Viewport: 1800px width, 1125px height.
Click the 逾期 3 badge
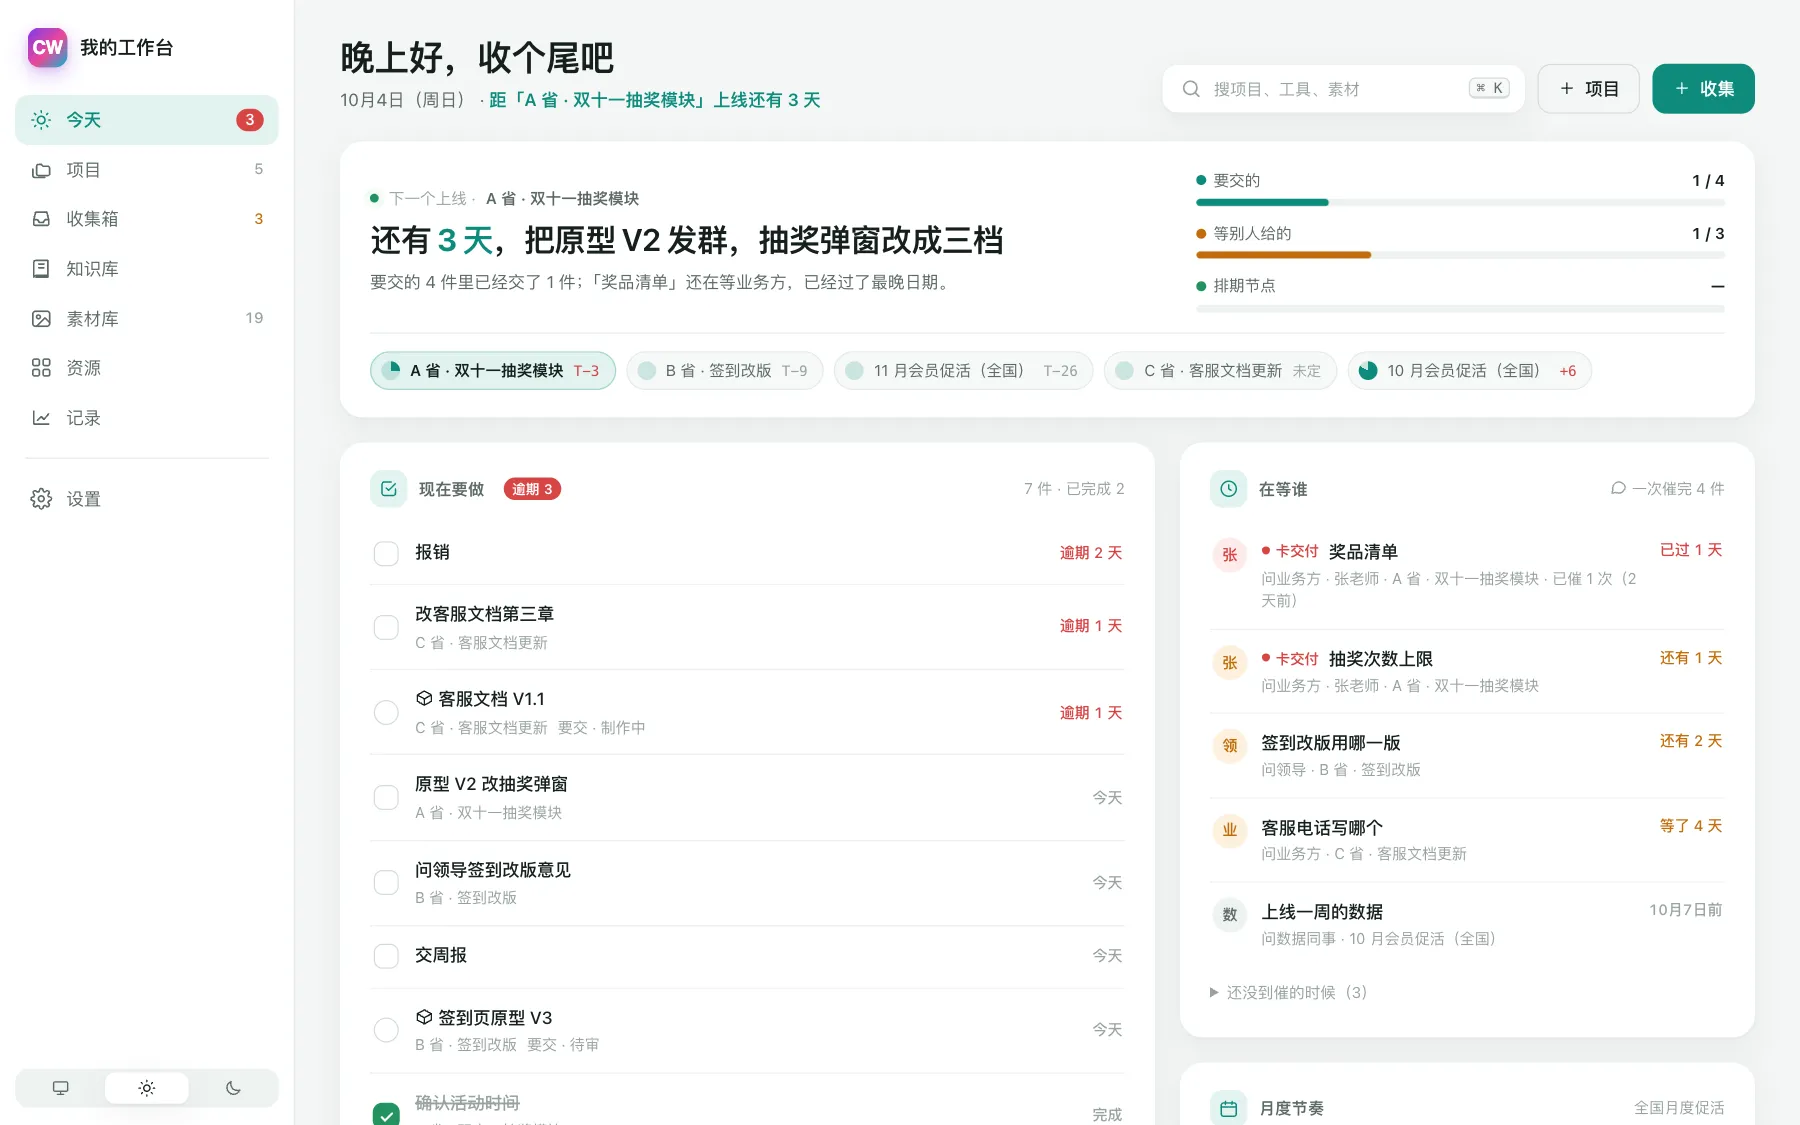[532, 489]
